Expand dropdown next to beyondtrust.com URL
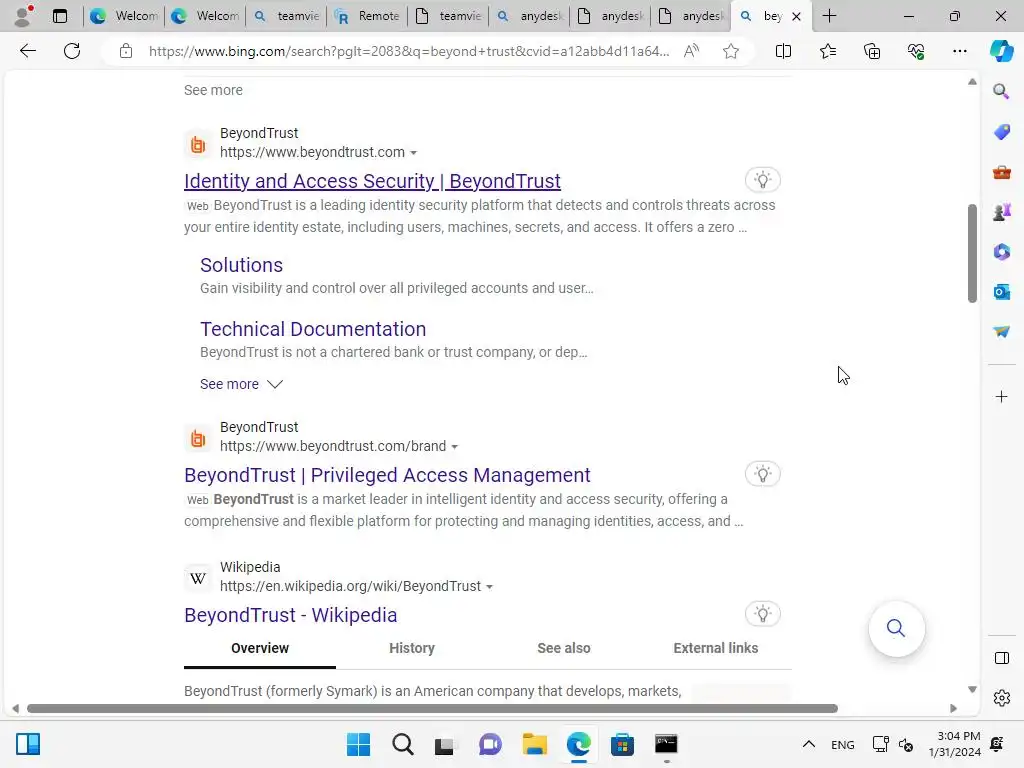This screenshot has width=1024, height=768. [x=413, y=153]
